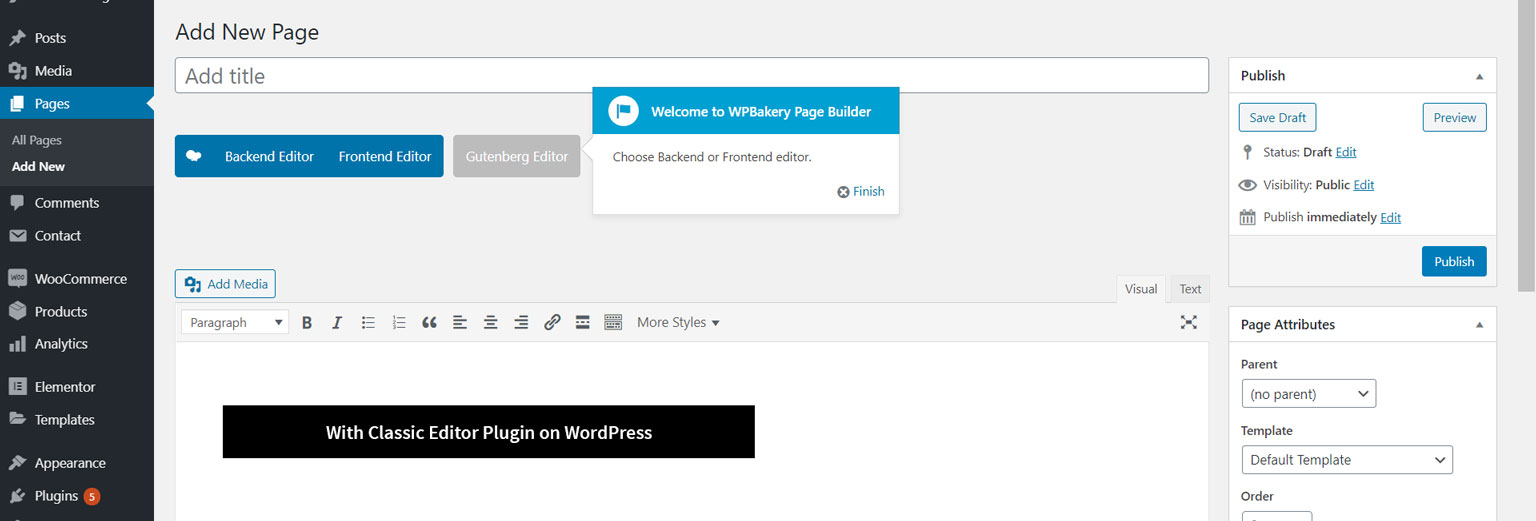Insert a bulleted list

coord(368,322)
